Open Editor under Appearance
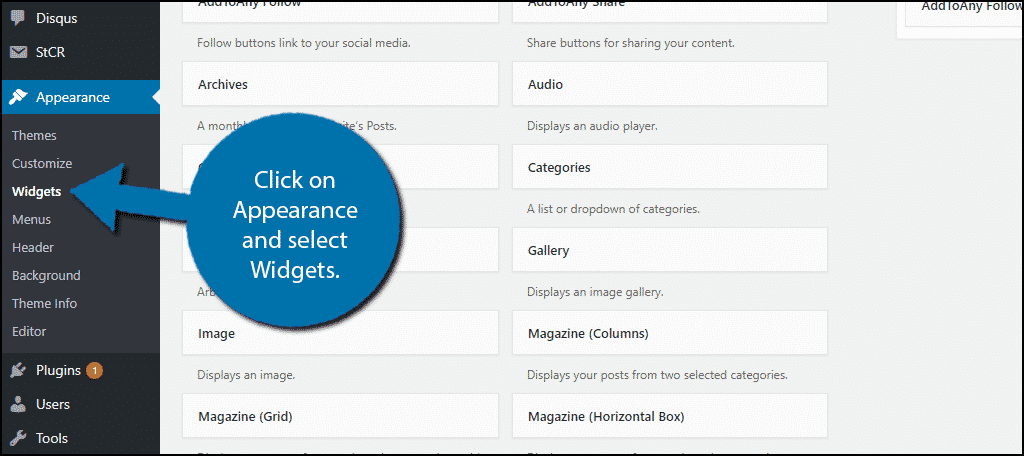The width and height of the screenshot is (1024, 456). pos(29,332)
